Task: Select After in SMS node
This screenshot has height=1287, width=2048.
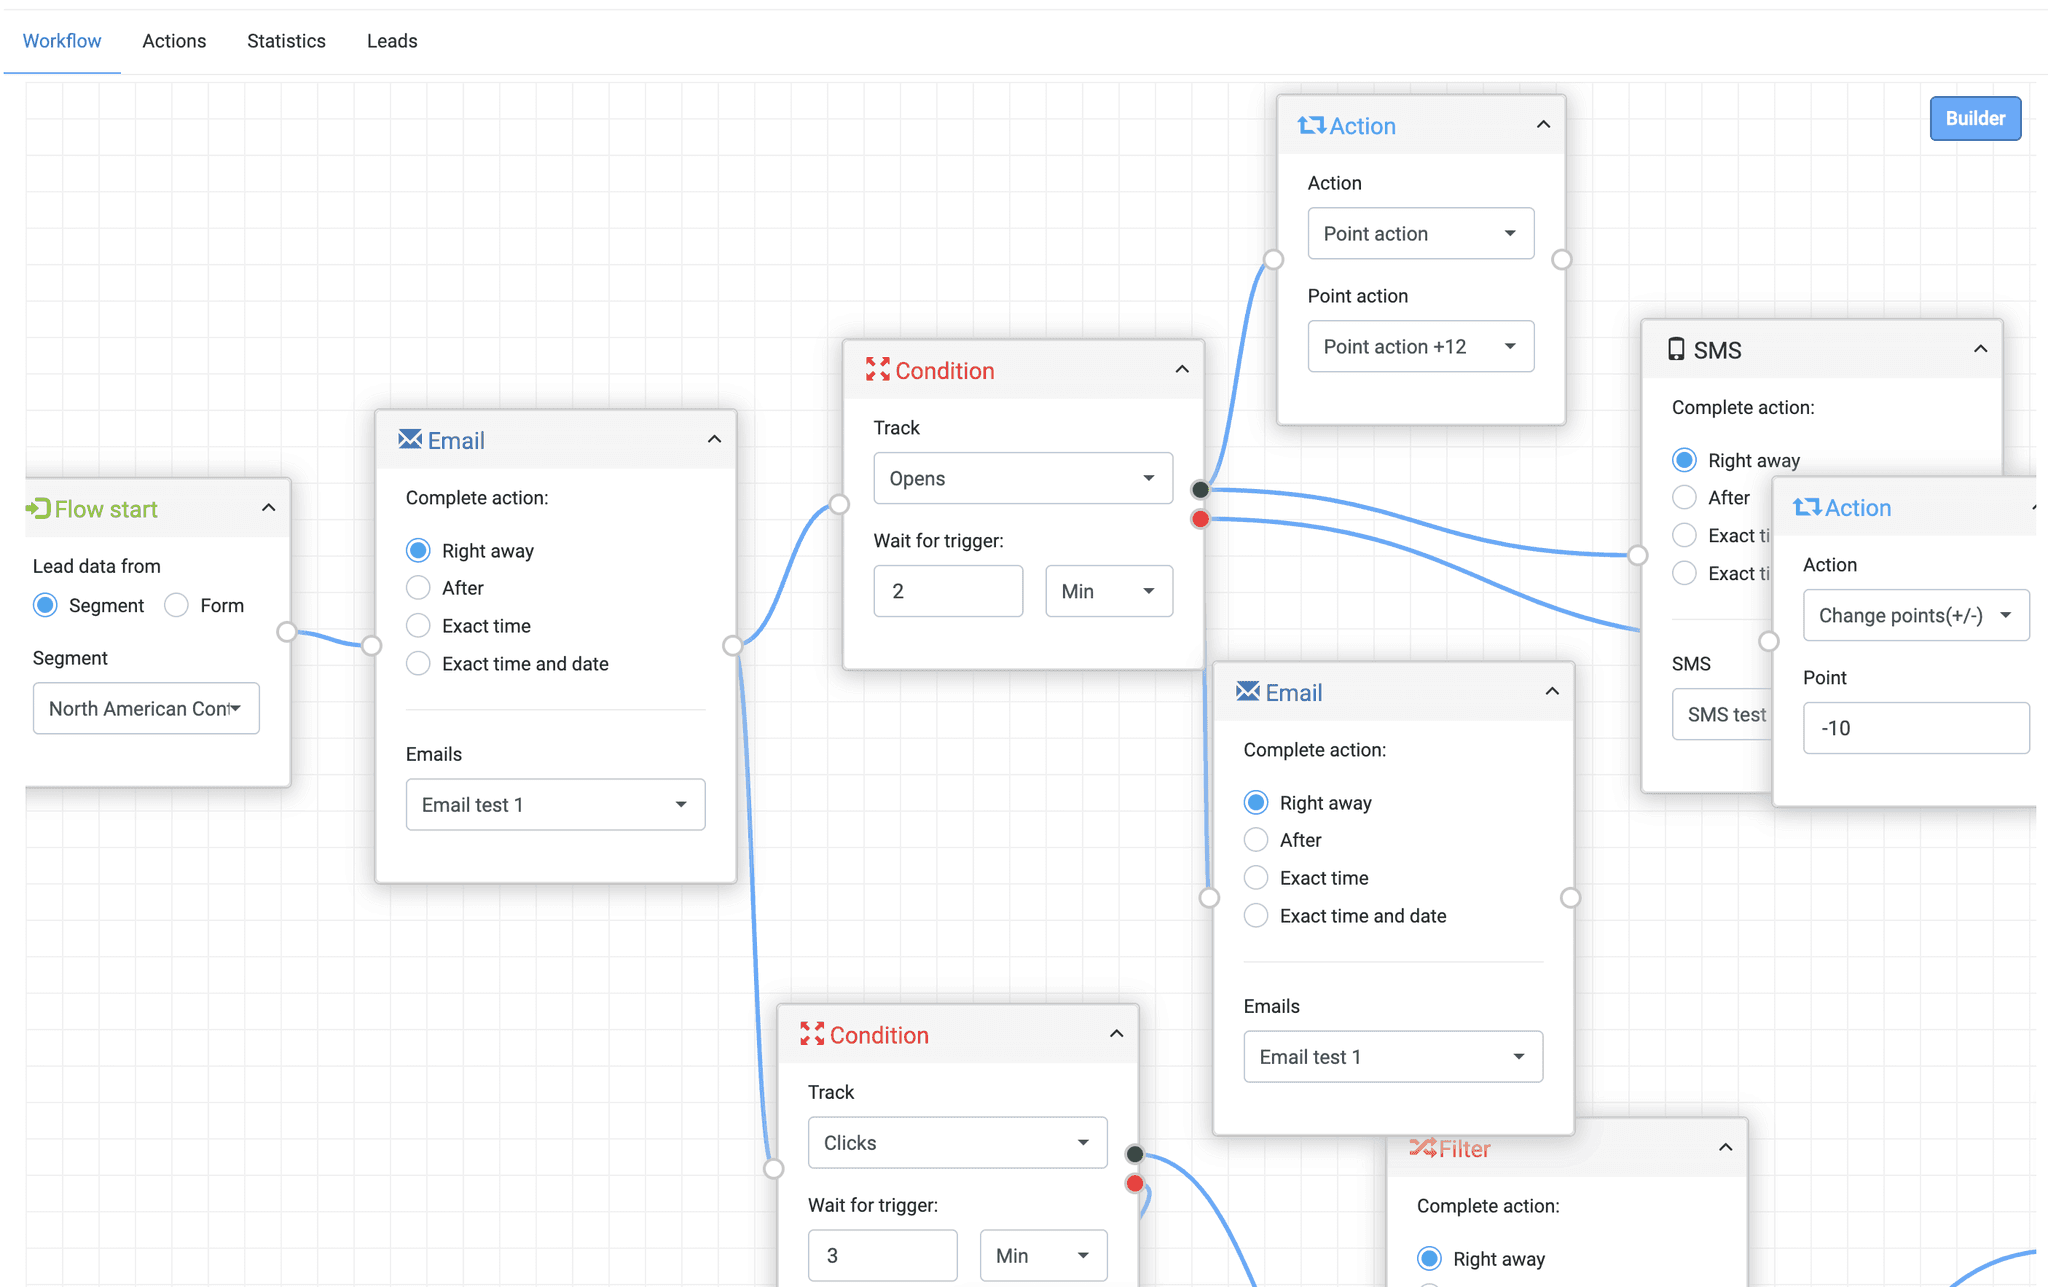Action: (1684, 497)
